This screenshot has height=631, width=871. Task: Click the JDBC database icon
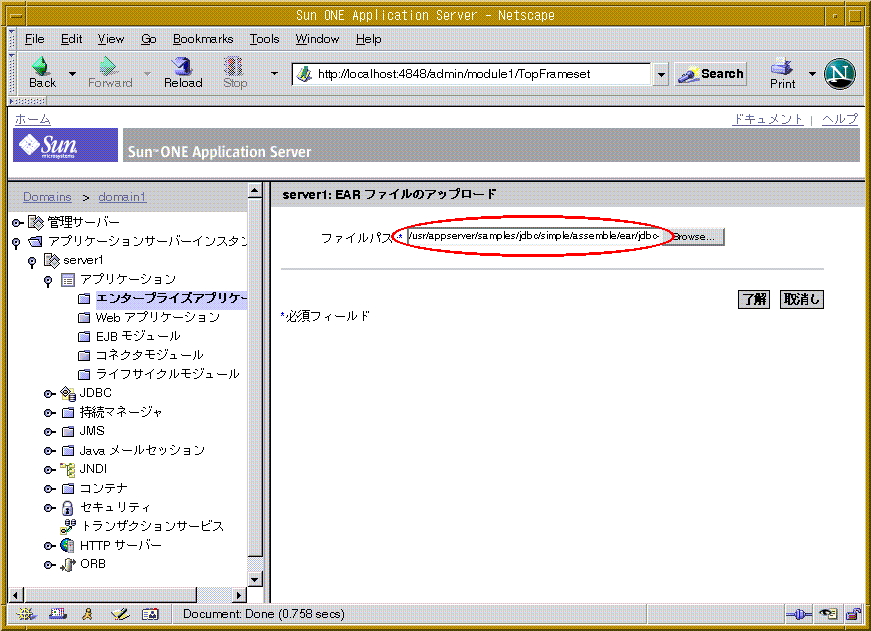click(x=68, y=394)
